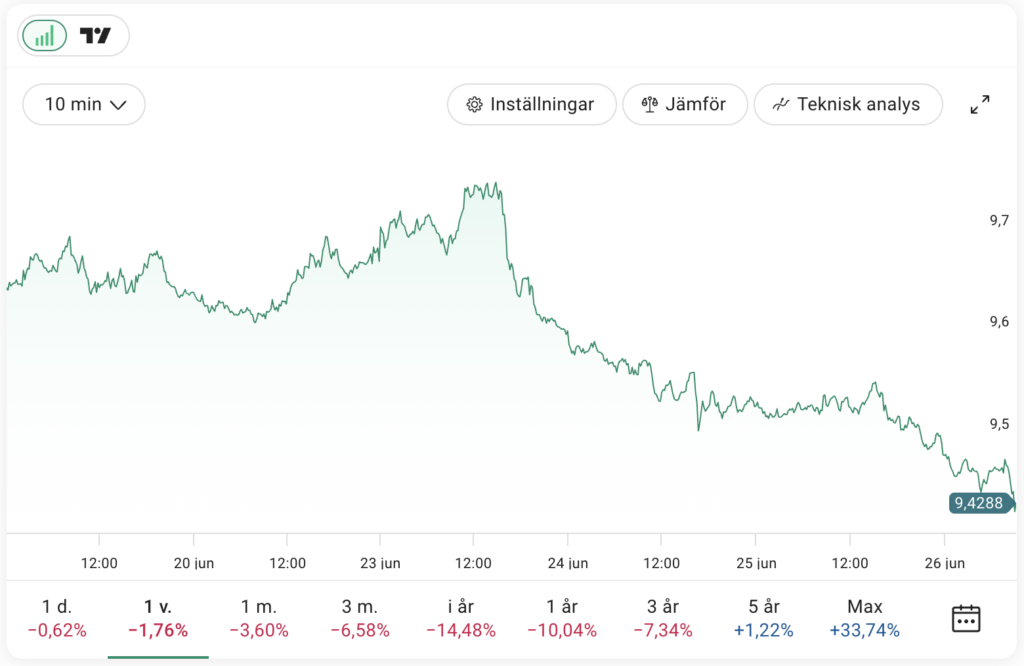Image resolution: width=1024 pixels, height=666 pixels.
Task: Click the scales icon in Jämför
Action: point(650,104)
